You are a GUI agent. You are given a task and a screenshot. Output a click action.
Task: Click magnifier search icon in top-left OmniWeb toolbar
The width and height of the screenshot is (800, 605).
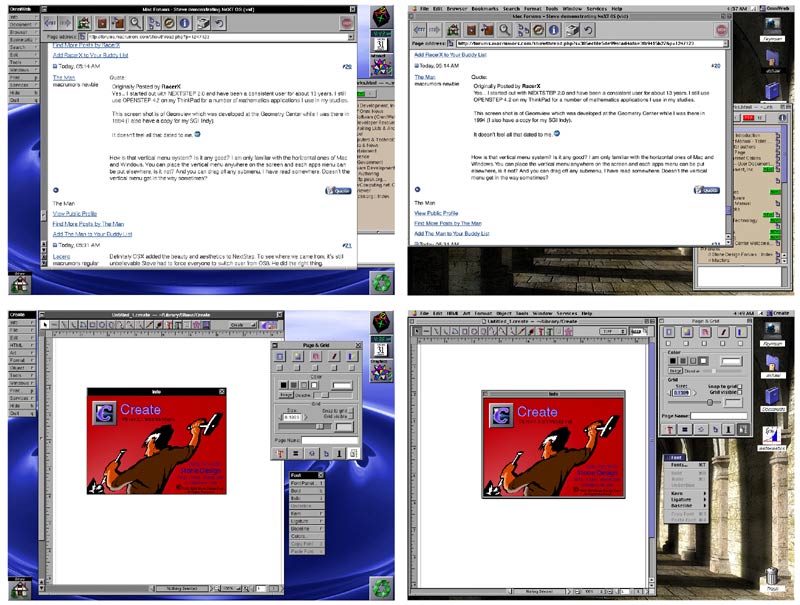[x=135, y=23]
